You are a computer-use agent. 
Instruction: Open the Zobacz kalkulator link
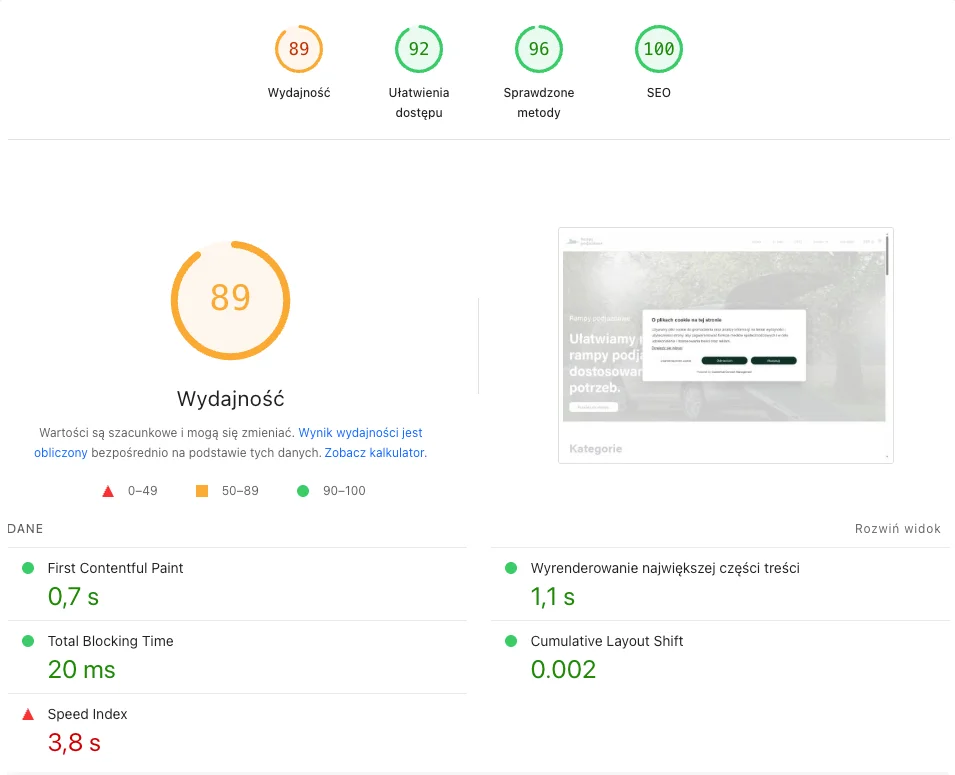(x=375, y=453)
